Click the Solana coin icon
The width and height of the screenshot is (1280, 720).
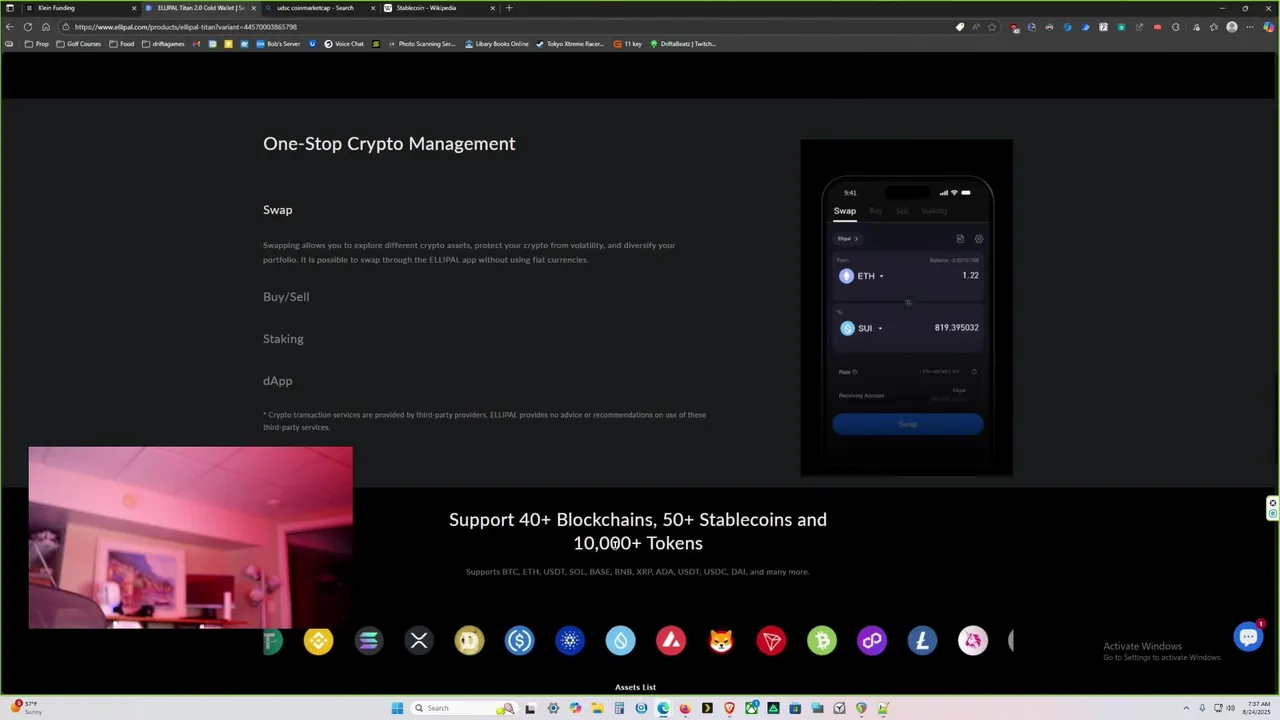click(369, 641)
